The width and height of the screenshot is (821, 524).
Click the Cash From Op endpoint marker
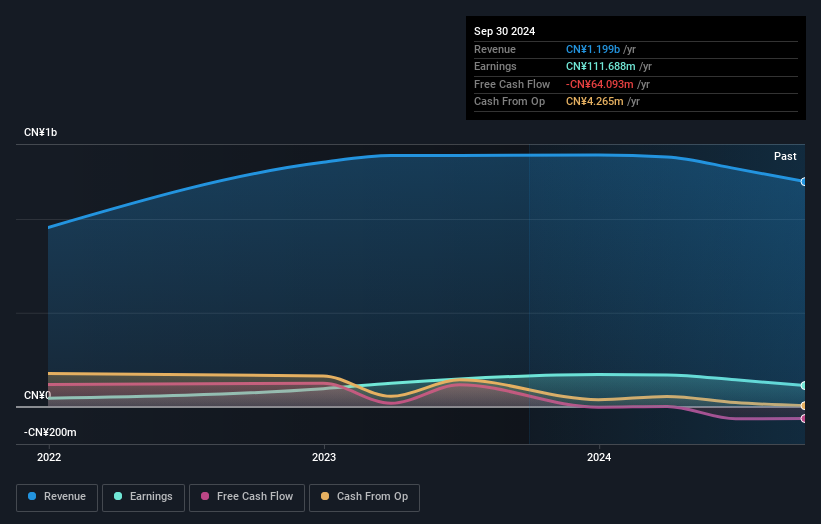(804, 406)
